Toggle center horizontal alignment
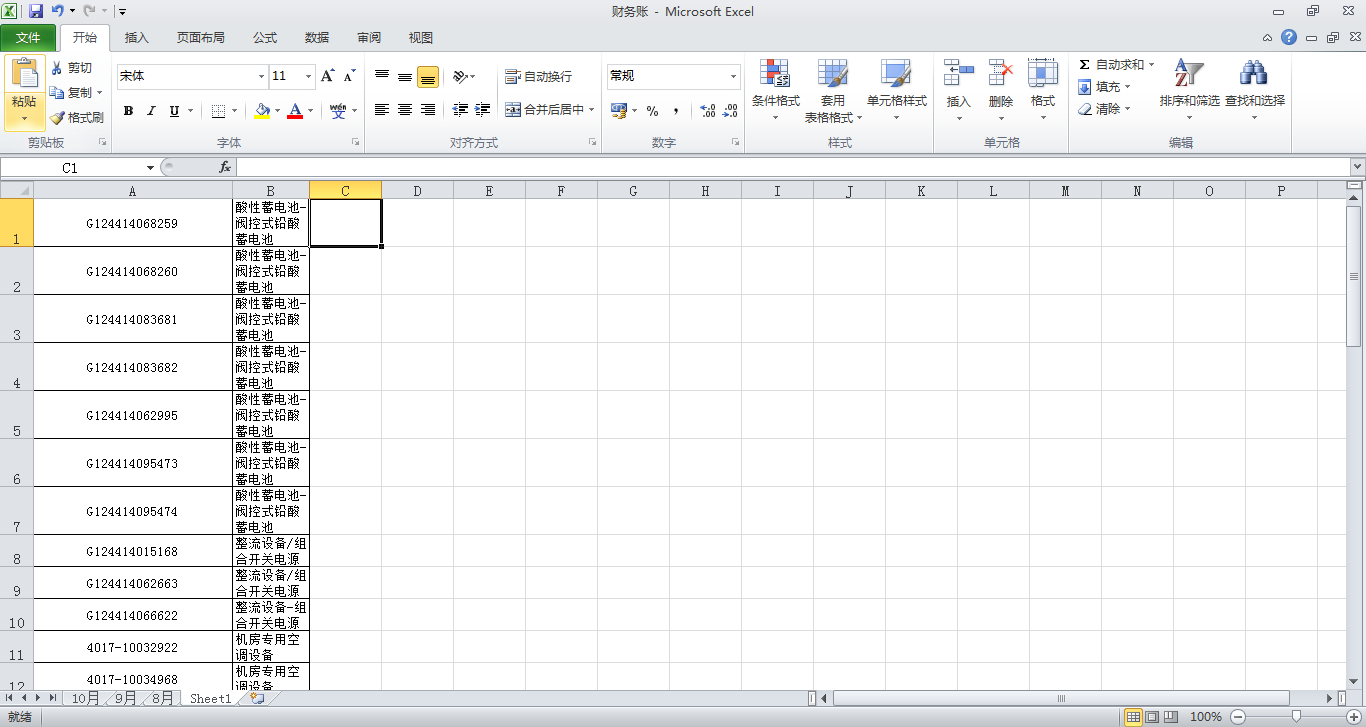The width and height of the screenshot is (1366, 727). (x=405, y=110)
